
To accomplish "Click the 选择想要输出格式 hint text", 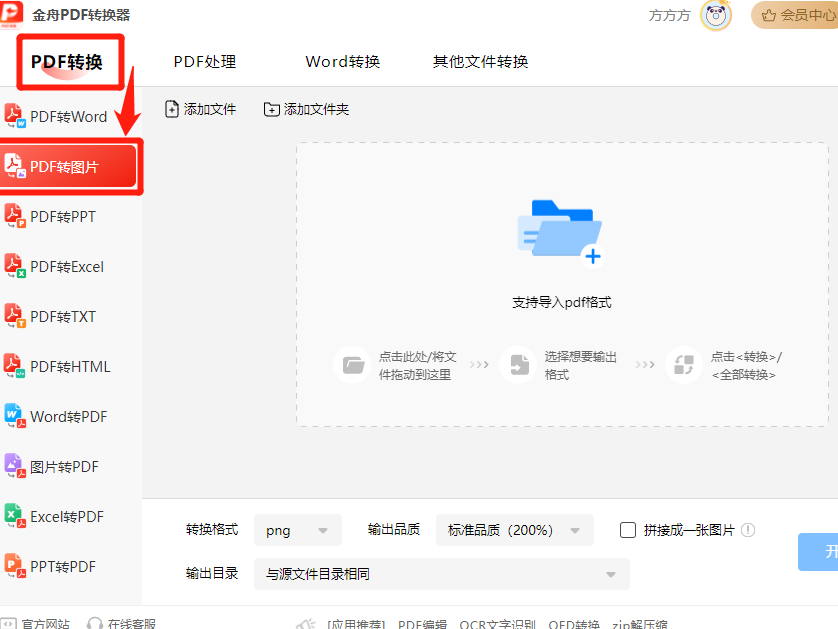I will (581, 366).
